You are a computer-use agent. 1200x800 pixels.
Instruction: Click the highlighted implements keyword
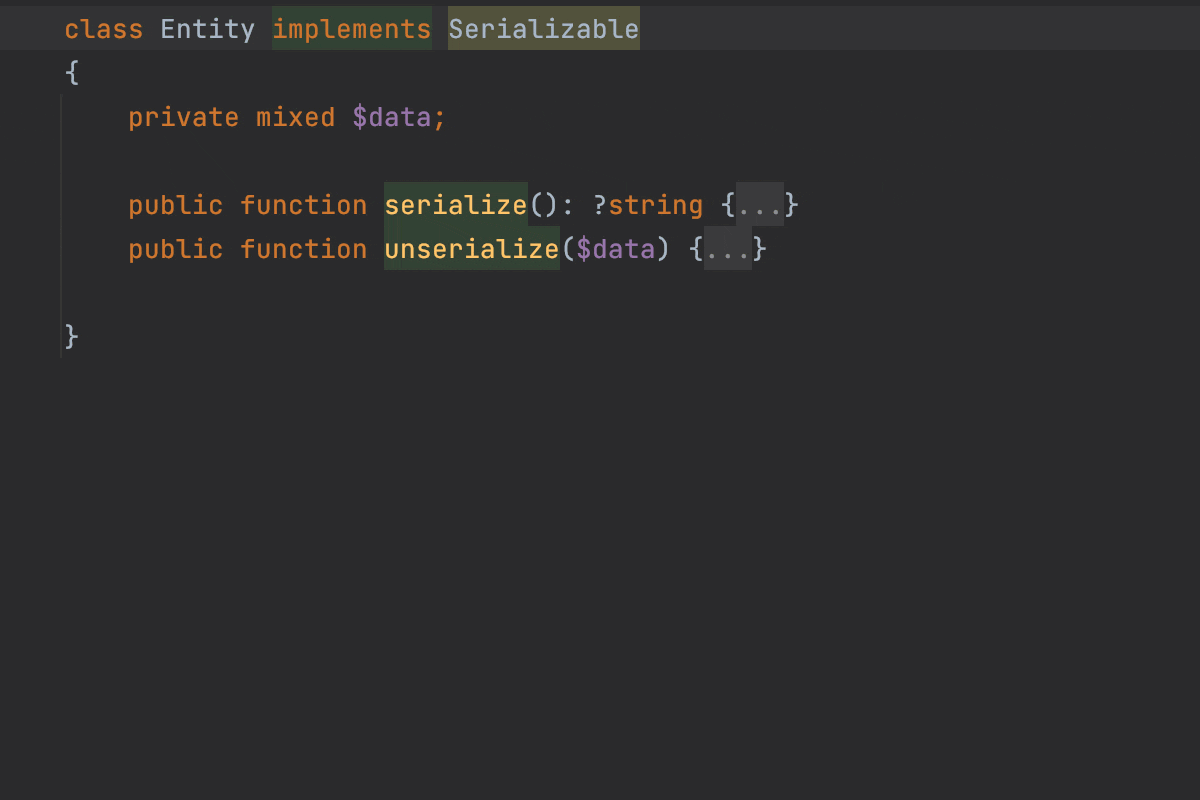pyautogui.click(x=352, y=29)
